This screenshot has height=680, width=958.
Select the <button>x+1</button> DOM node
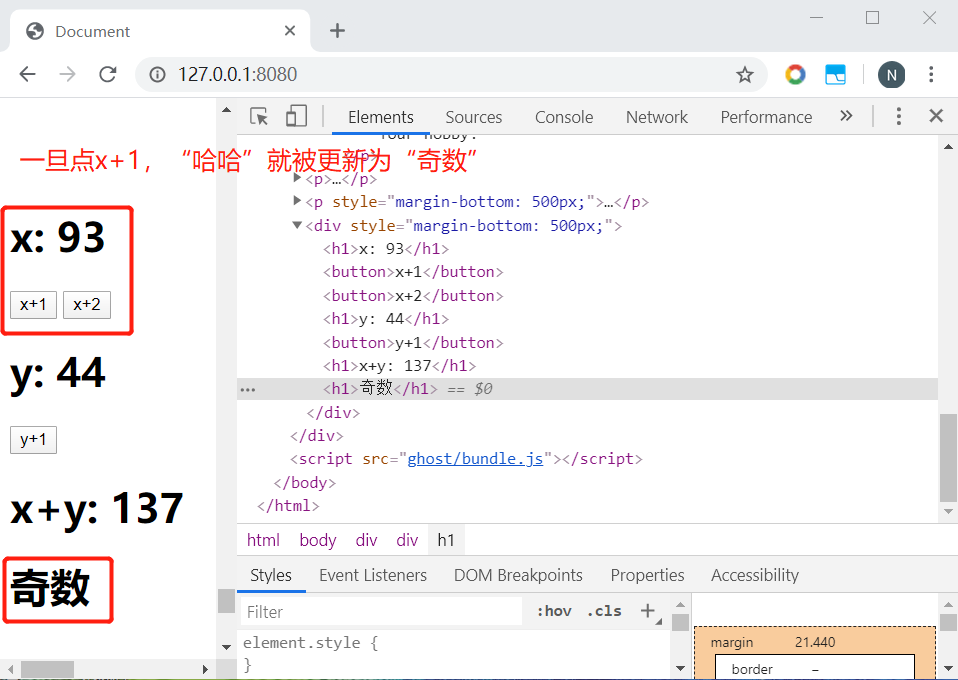point(413,272)
